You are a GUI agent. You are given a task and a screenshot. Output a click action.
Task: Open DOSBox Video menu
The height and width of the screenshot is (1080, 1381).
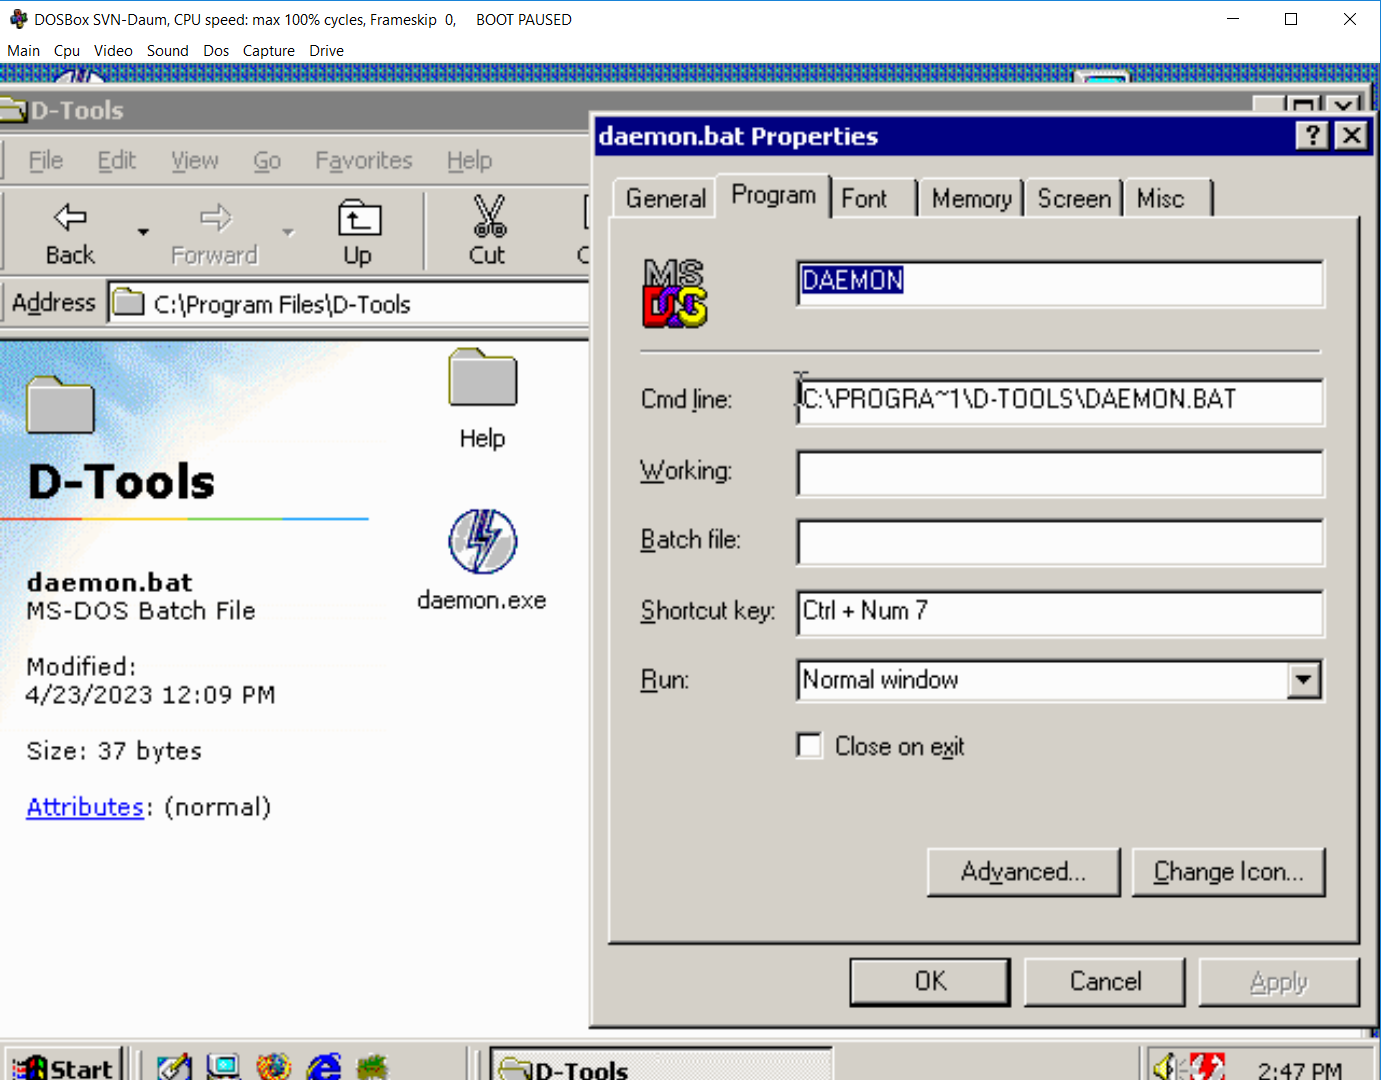tap(113, 51)
